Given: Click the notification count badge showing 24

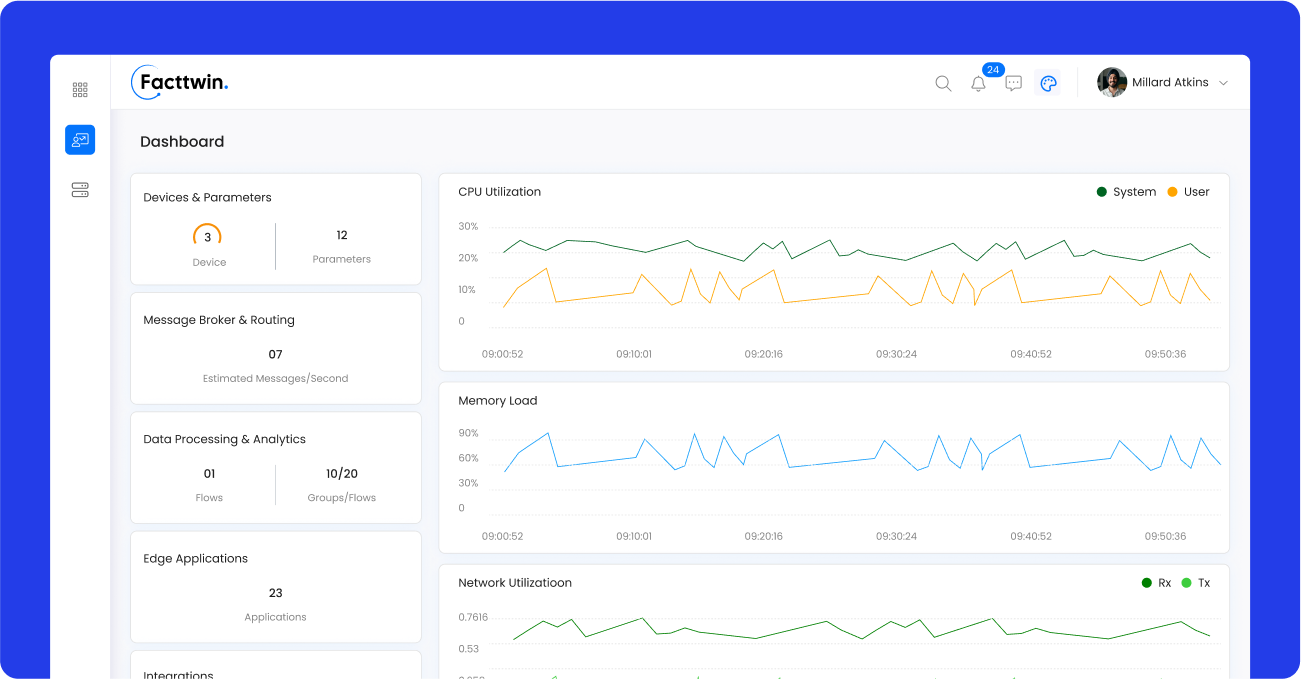Looking at the screenshot, I should pos(993,70).
